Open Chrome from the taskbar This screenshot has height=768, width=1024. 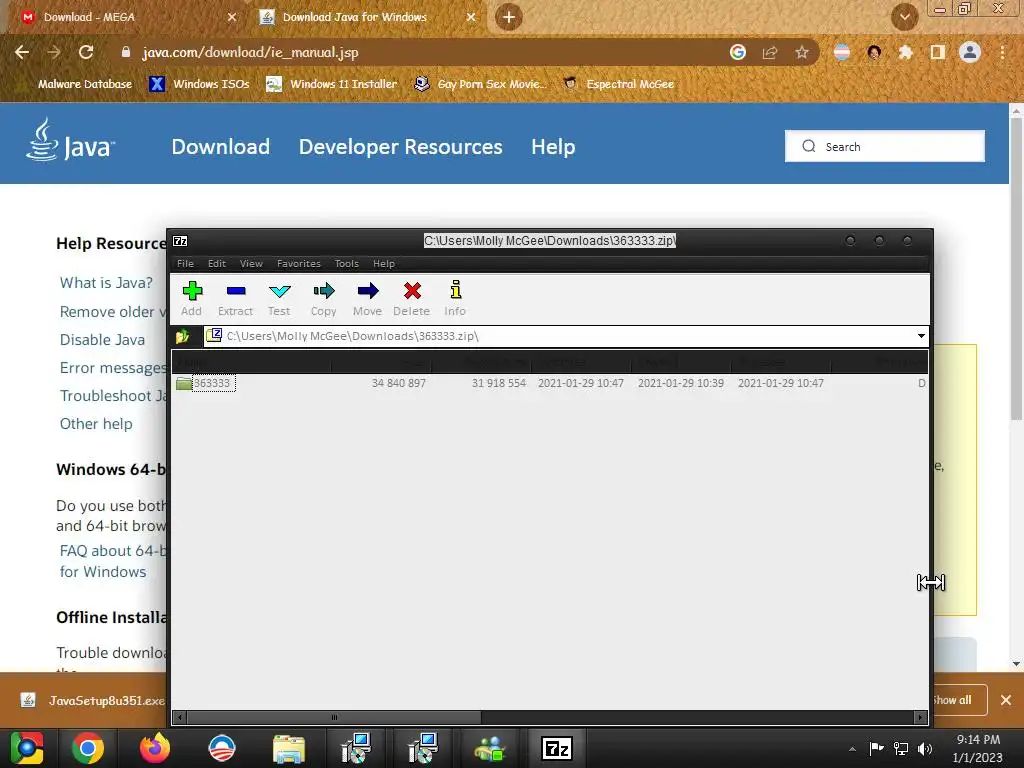(88, 748)
